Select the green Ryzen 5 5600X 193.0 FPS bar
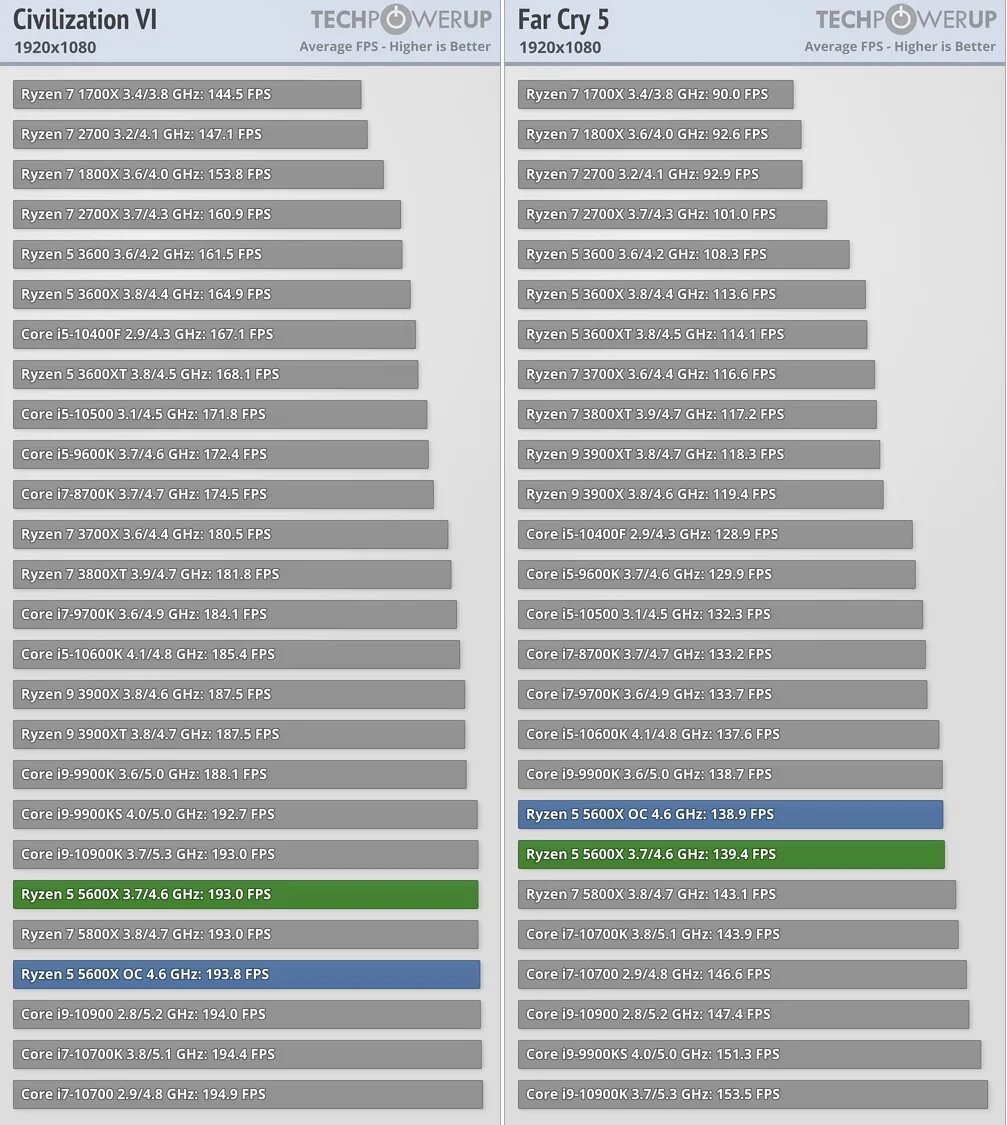Image resolution: width=1007 pixels, height=1125 pixels. (x=245, y=894)
